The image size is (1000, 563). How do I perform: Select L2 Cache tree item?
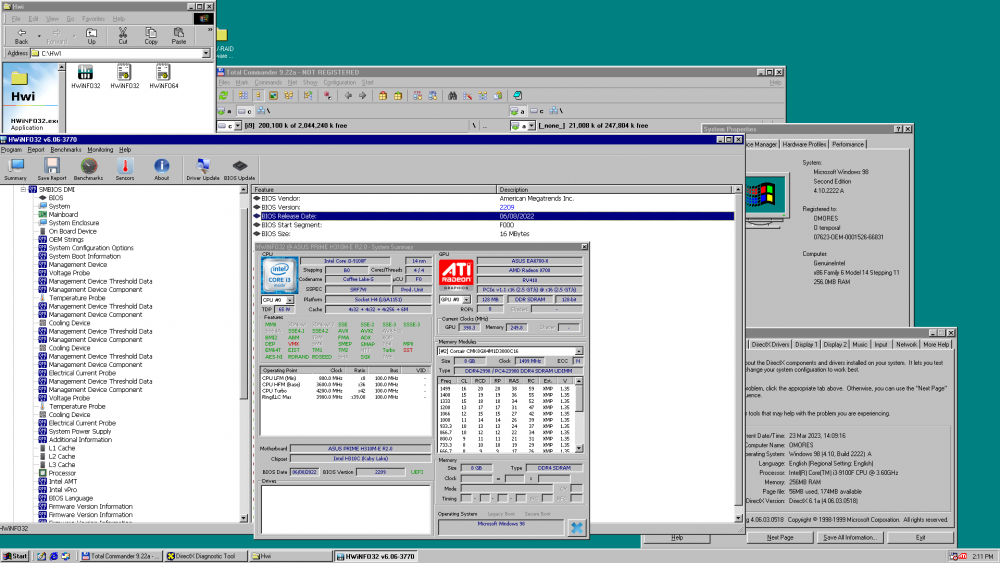coord(62,457)
